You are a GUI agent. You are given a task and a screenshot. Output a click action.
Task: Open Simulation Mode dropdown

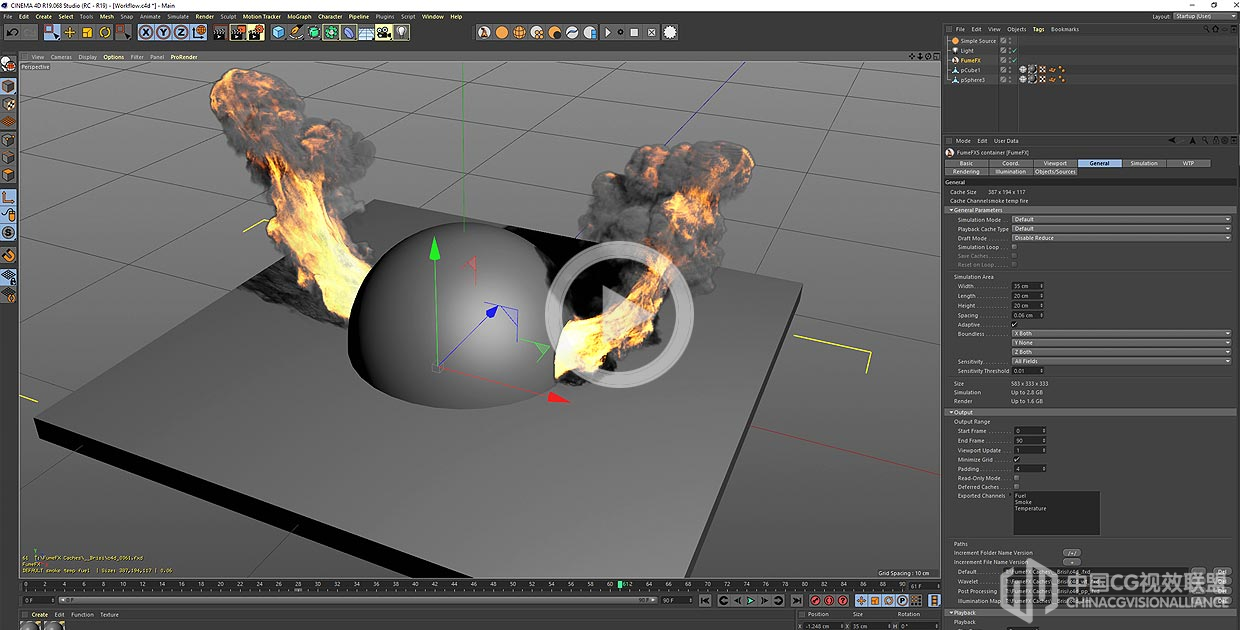(1121, 219)
